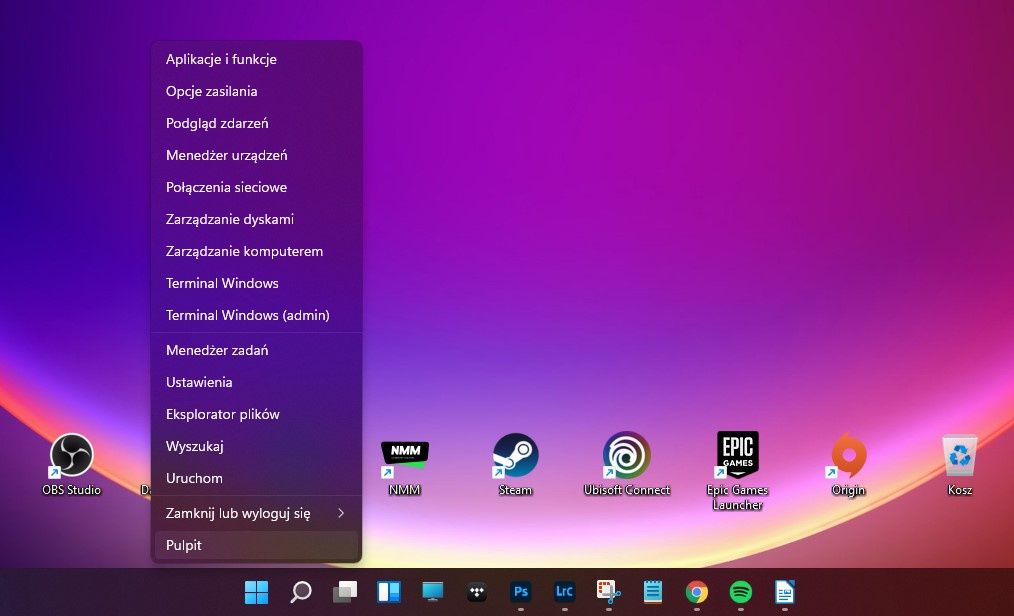The image size is (1014, 616).
Task: Open Task View icon on taskbar
Action: [345, 592]
